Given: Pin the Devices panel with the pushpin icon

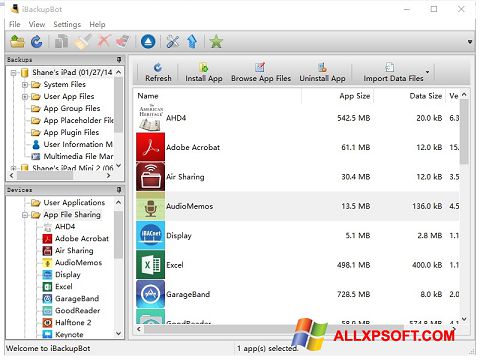Looking at the screenshot, I should [x=119, y=190].
